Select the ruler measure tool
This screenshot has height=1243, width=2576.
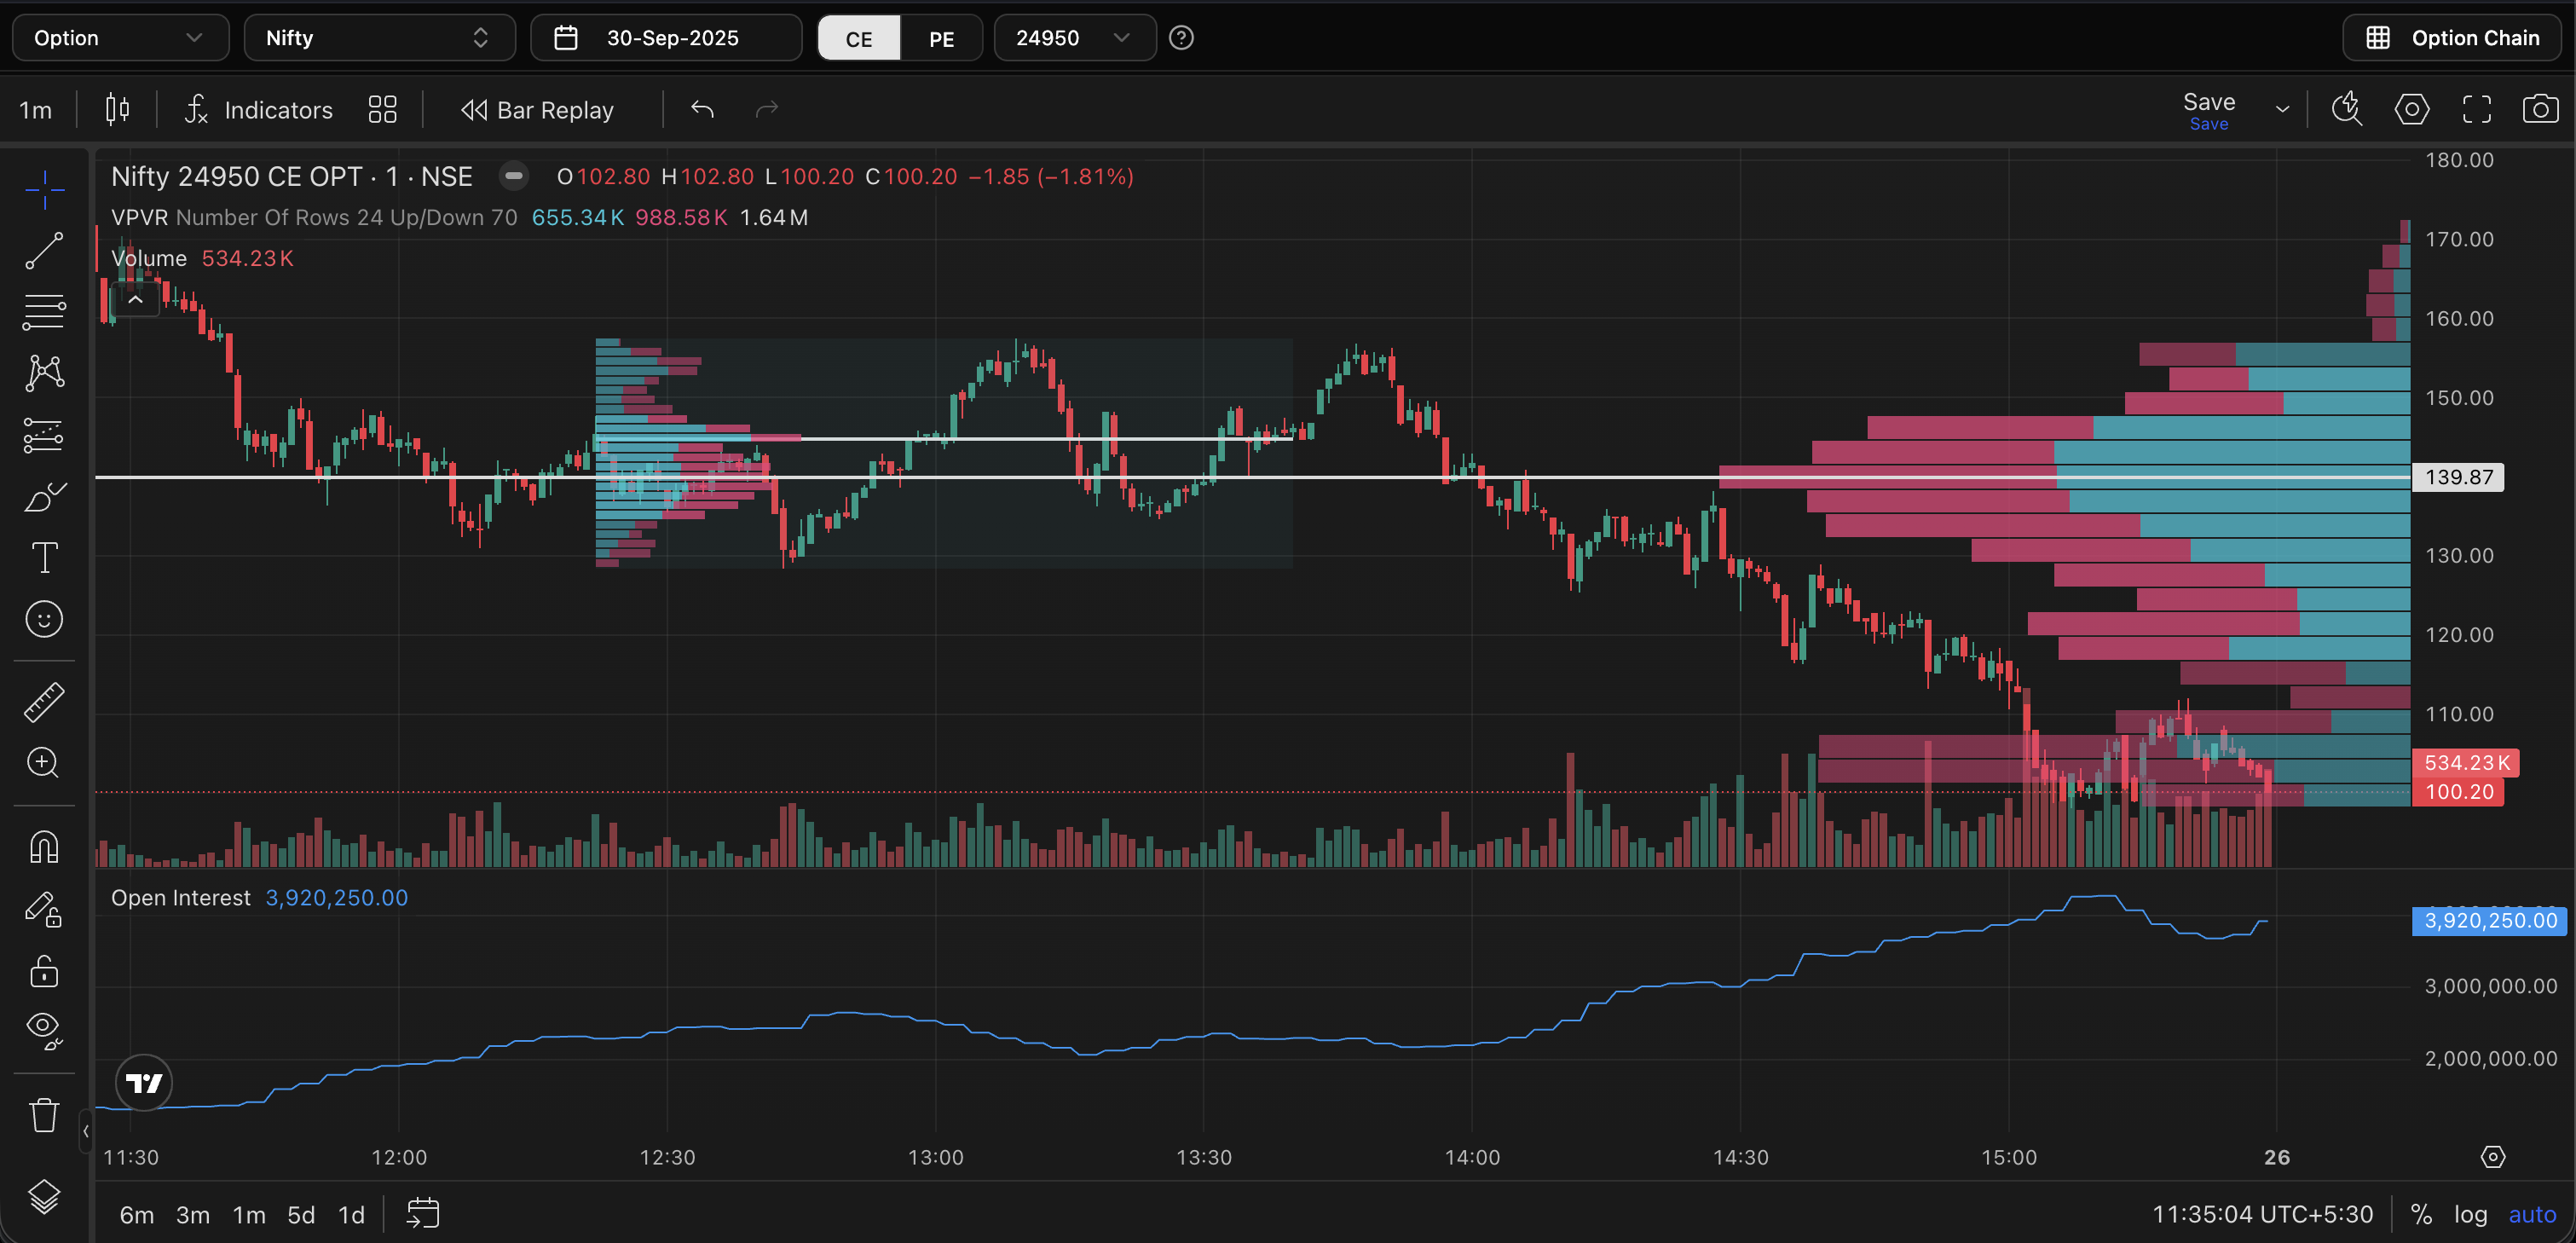click(44, 702)
